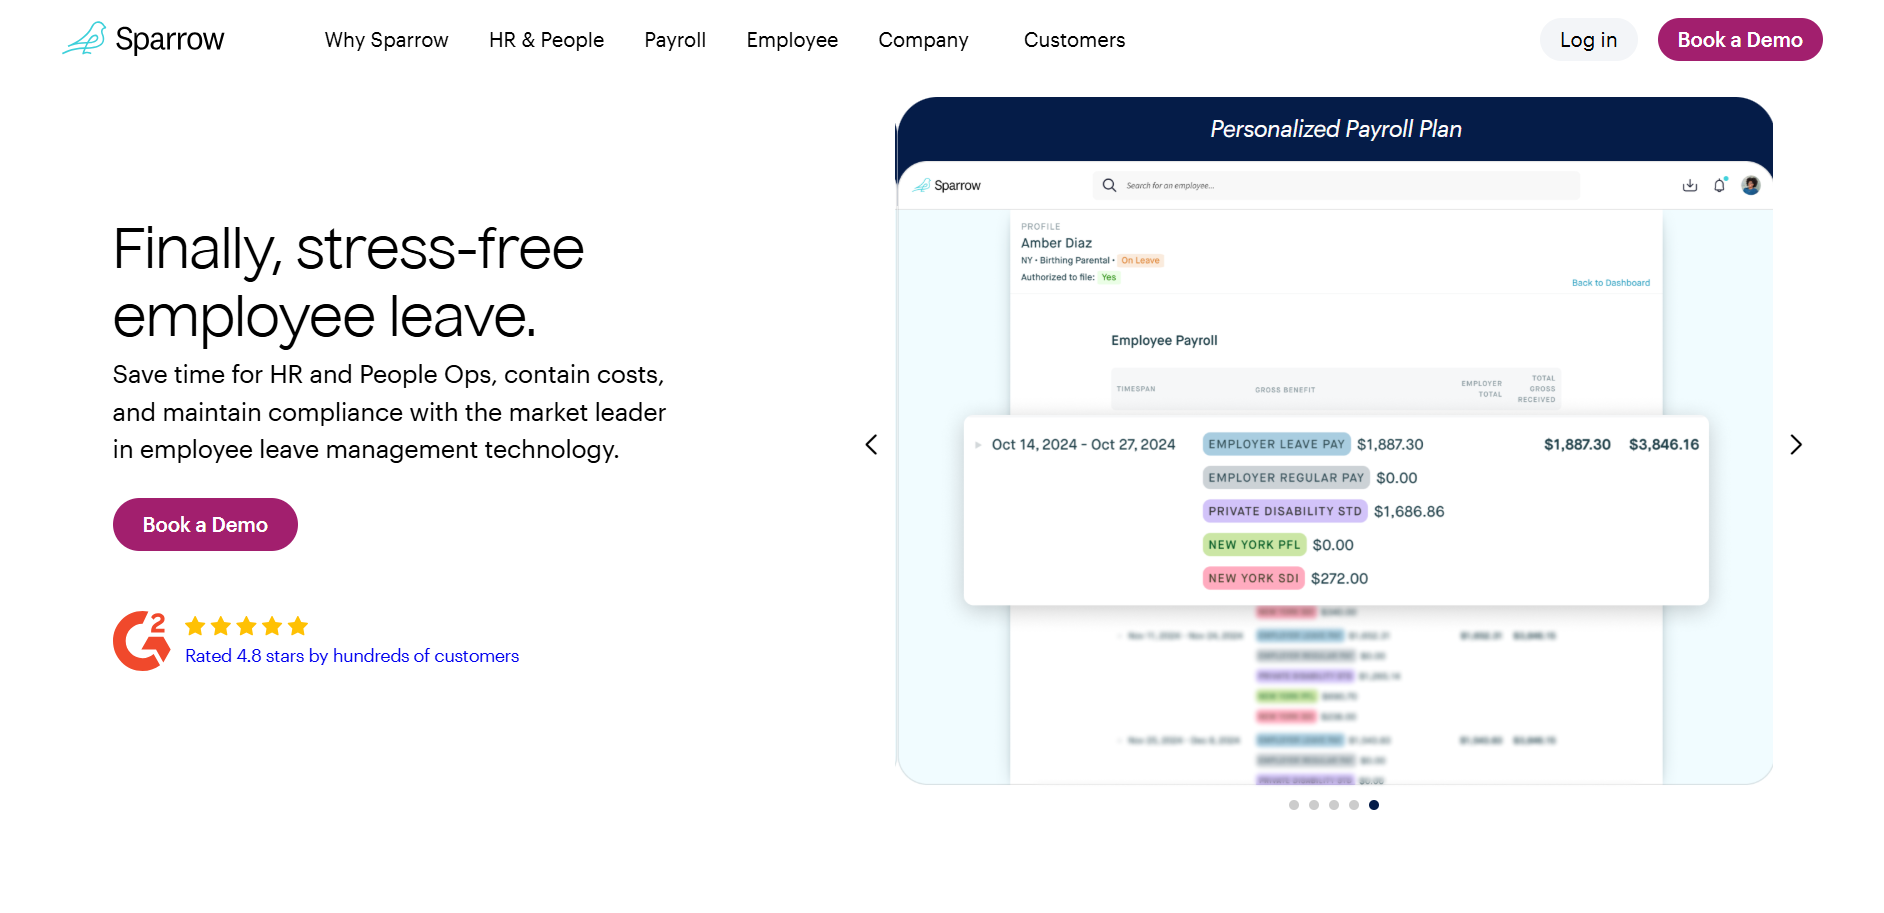Open the Employee menu item
Viewport: 1884px width, 913px height.
(x=792, y=40)
